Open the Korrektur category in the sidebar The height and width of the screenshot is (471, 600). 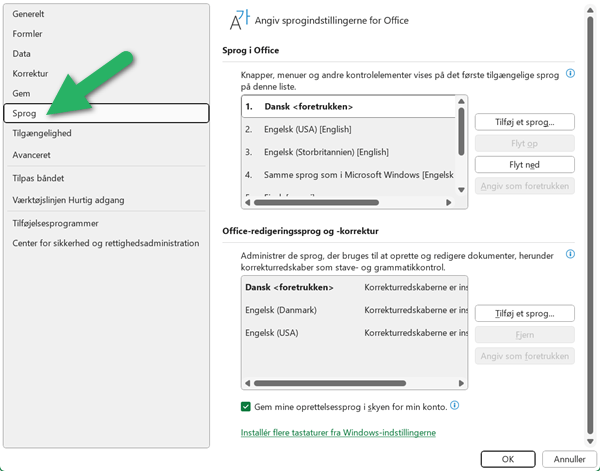(x=105, y=73)
